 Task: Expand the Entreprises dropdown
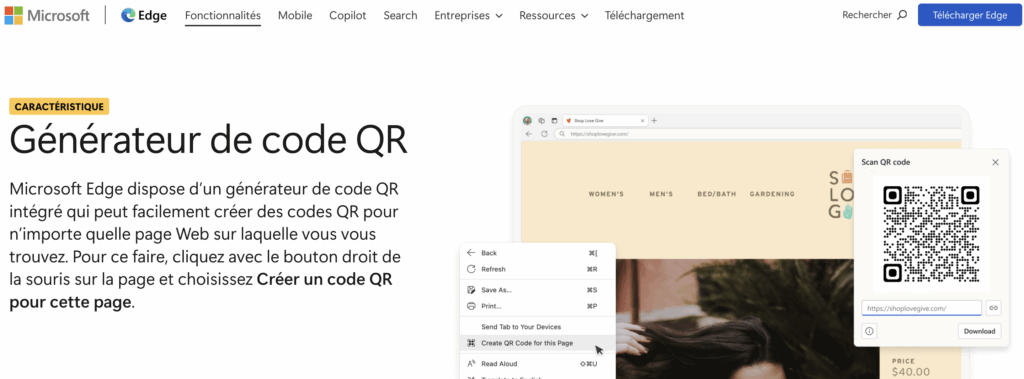(x=468, y=15)
